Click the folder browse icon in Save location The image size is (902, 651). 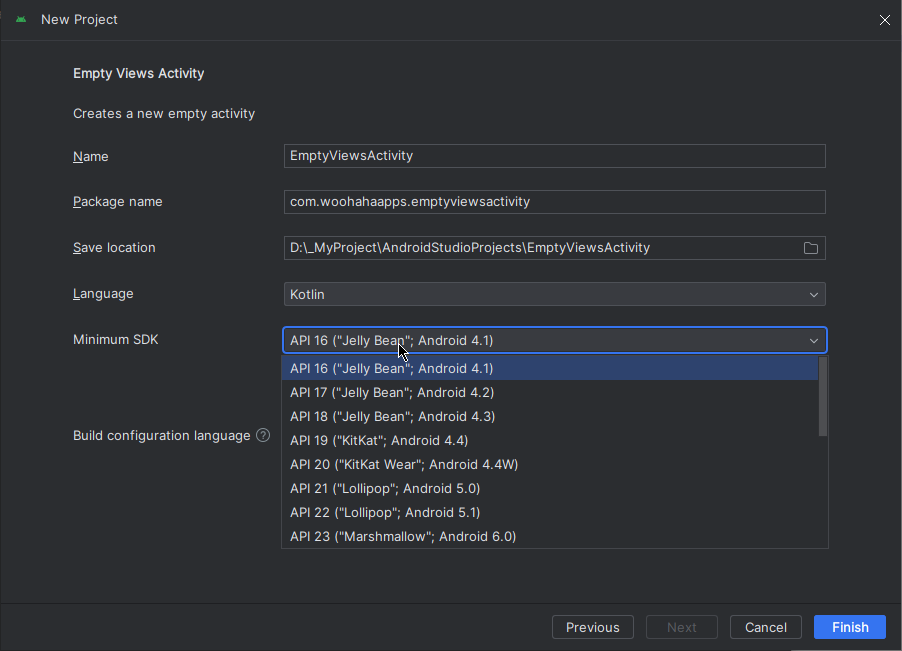tap(811, 248)
